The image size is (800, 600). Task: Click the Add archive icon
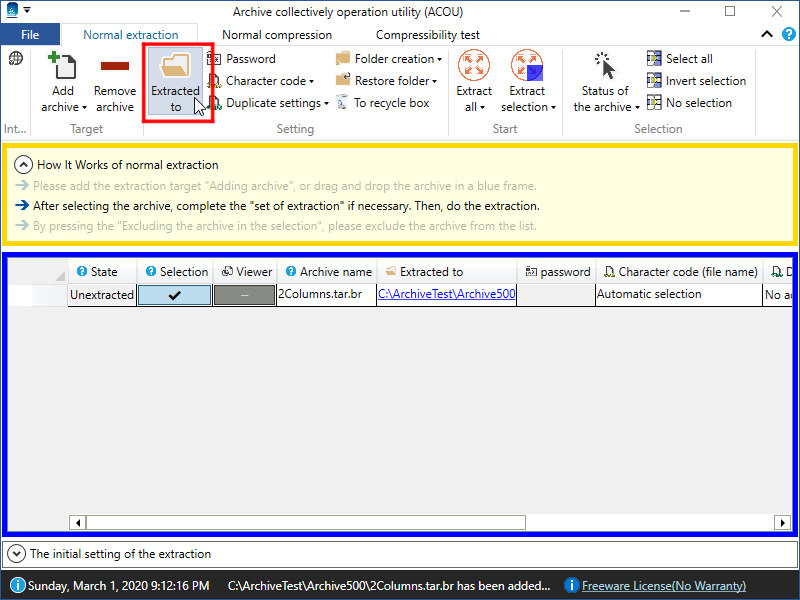[63, 67]
